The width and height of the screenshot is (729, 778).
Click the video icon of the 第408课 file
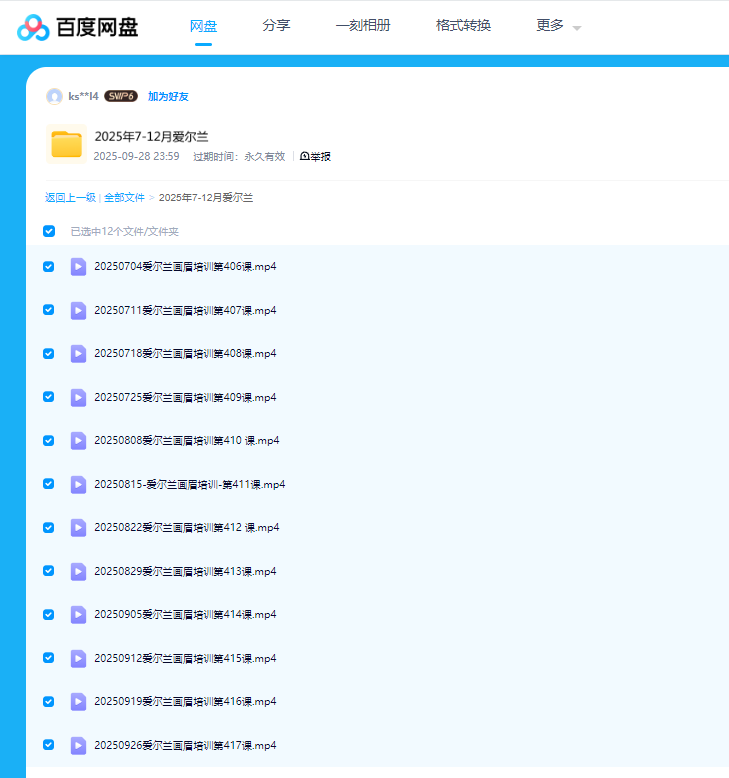pyautogui.click(x=78, y=354)
